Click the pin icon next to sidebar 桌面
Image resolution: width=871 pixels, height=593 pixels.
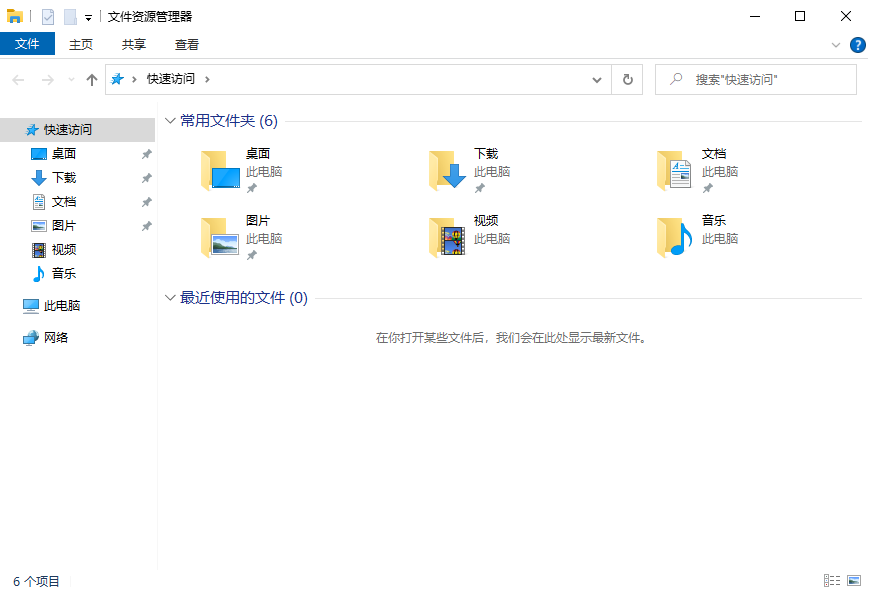tap(146, 154)
